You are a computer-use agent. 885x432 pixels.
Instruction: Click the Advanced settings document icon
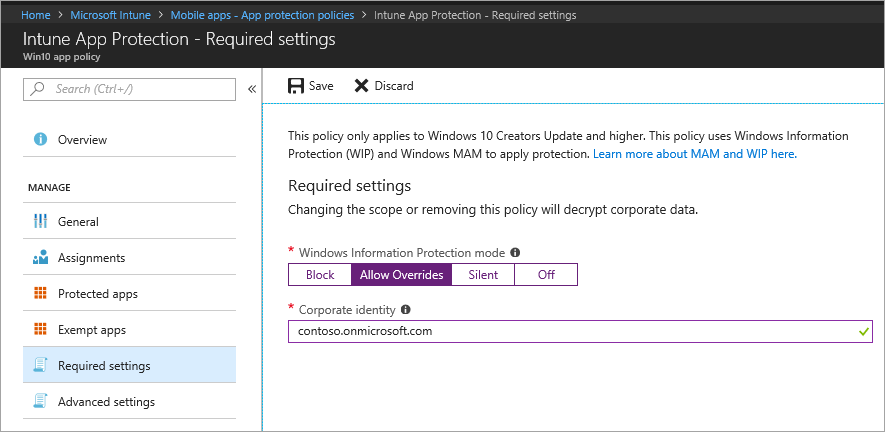[41, 402]
